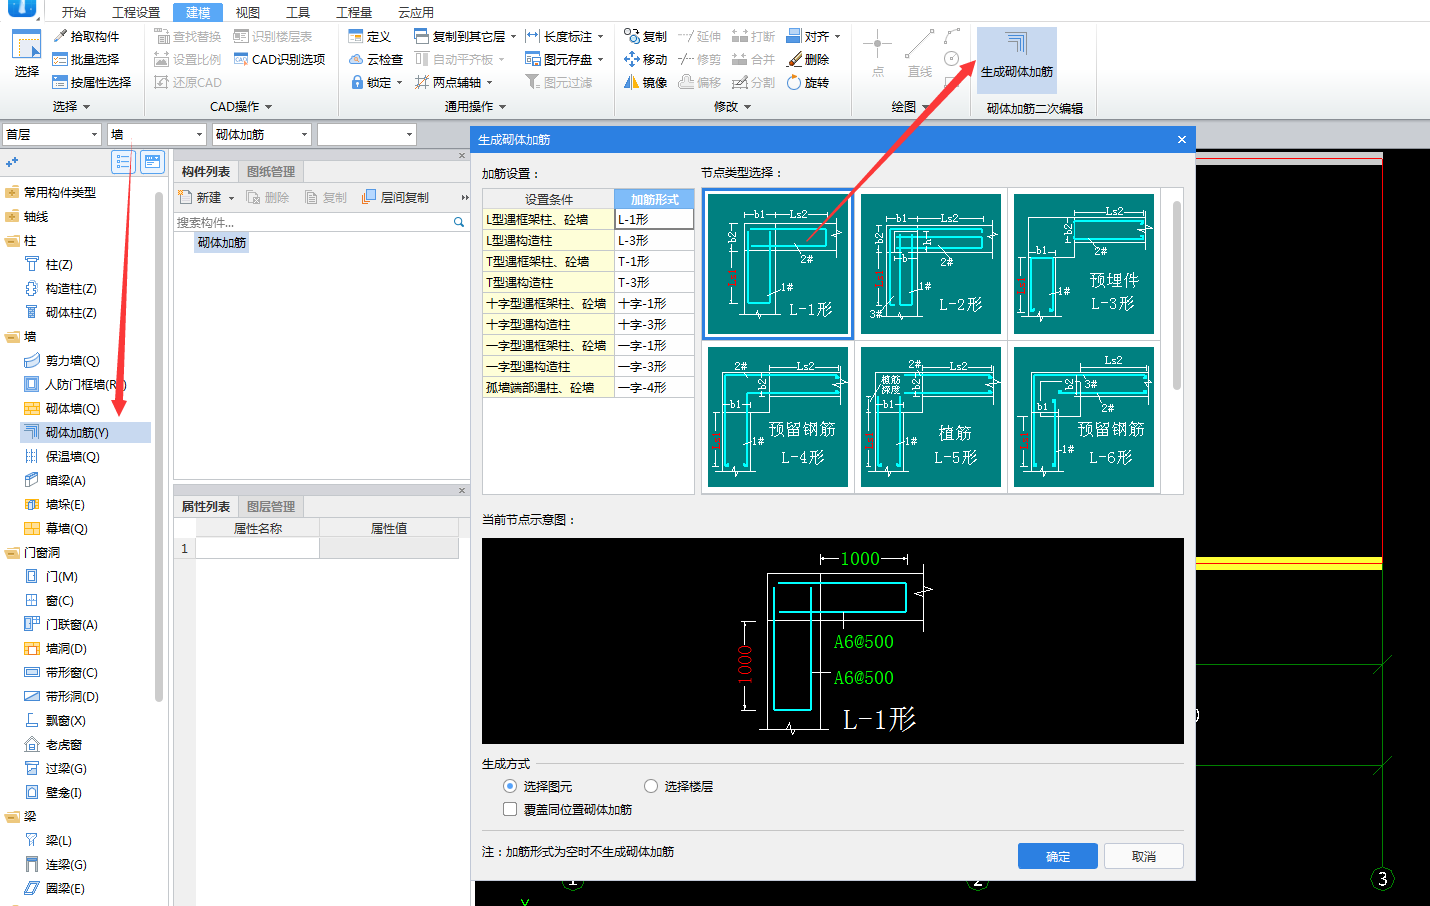1430x906 pixels.
Task: Select the 两点辅轴 tool
Action: coord(454,82)
